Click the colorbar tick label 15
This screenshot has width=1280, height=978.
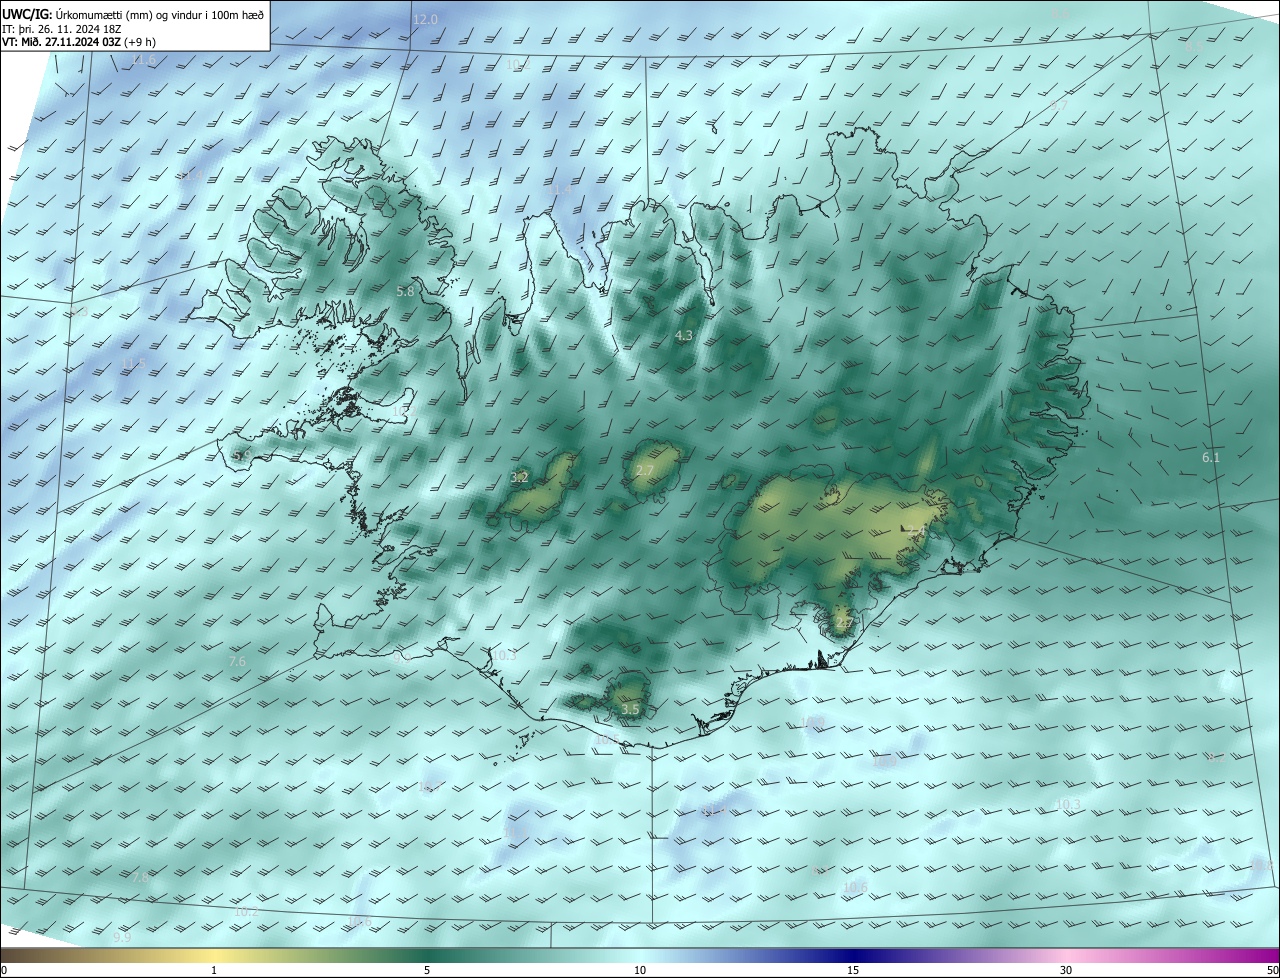click(x=853, y=970)
